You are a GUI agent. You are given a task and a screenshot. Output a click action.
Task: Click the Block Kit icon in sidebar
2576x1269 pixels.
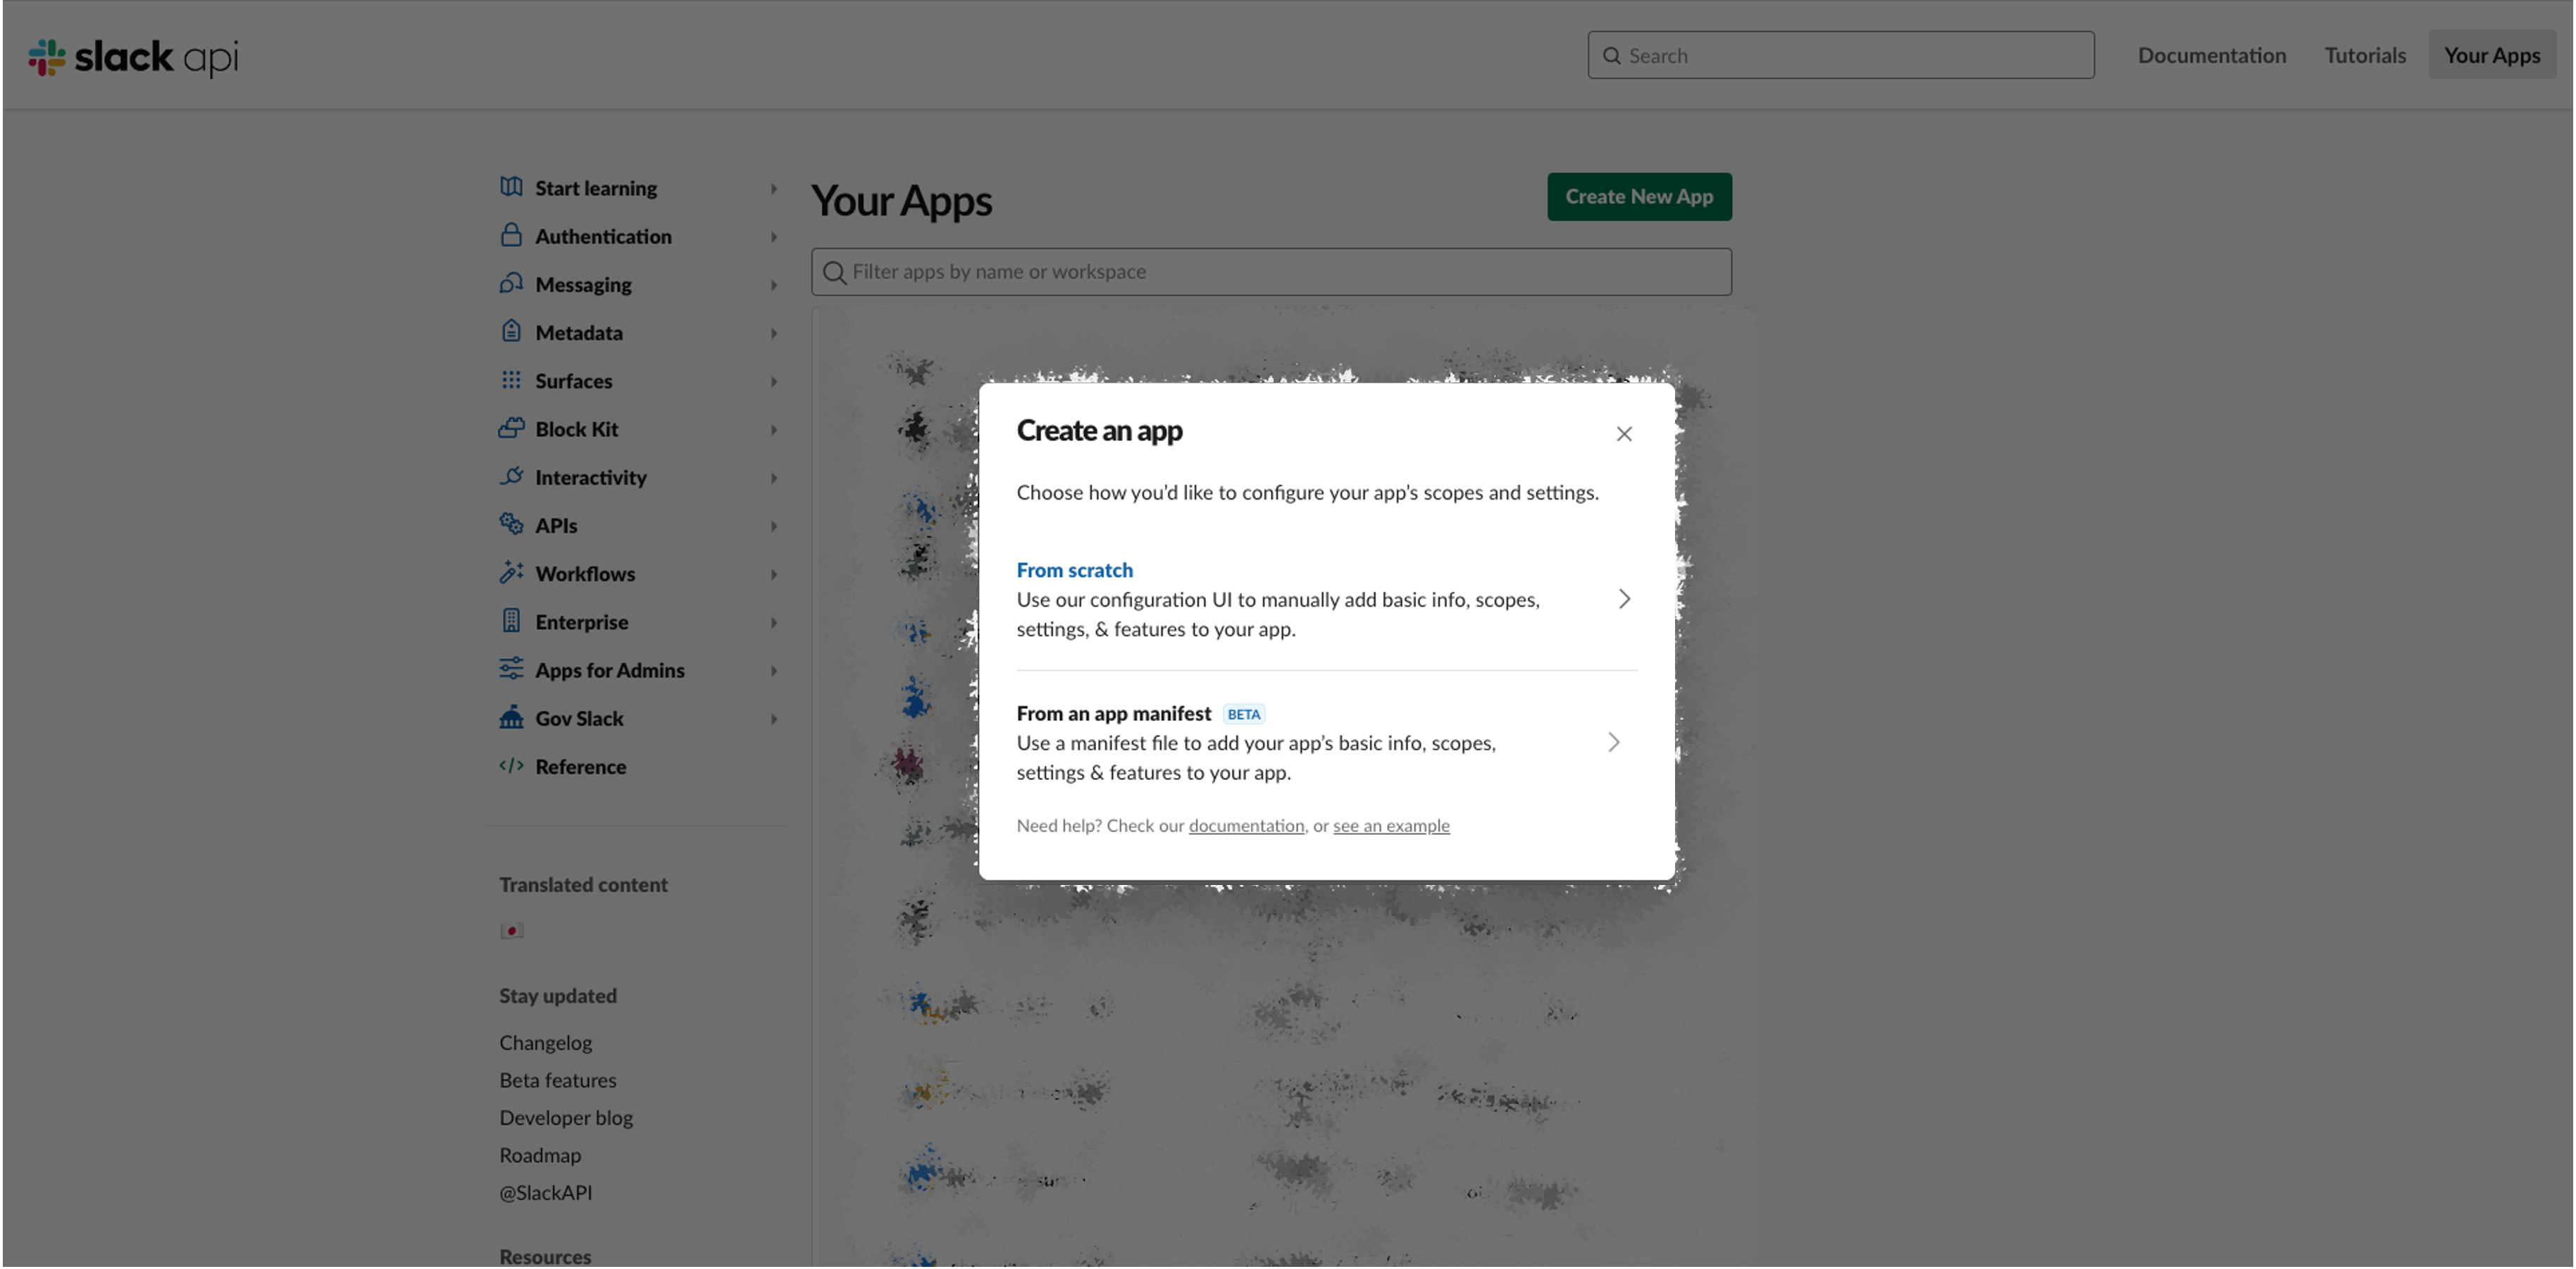pyautogui.click(x=511, y=429)
